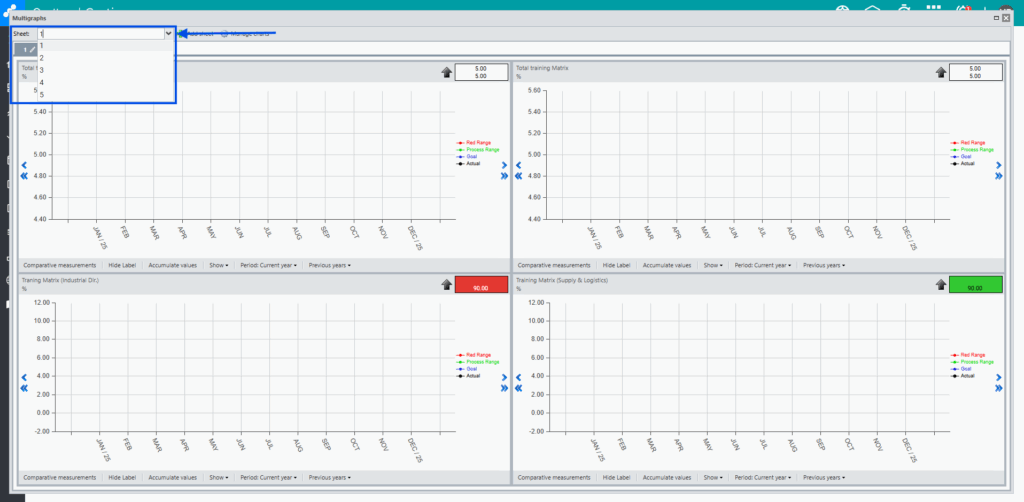Jump to last period on Industrial Dir. chart

click(x=504, y=388)
